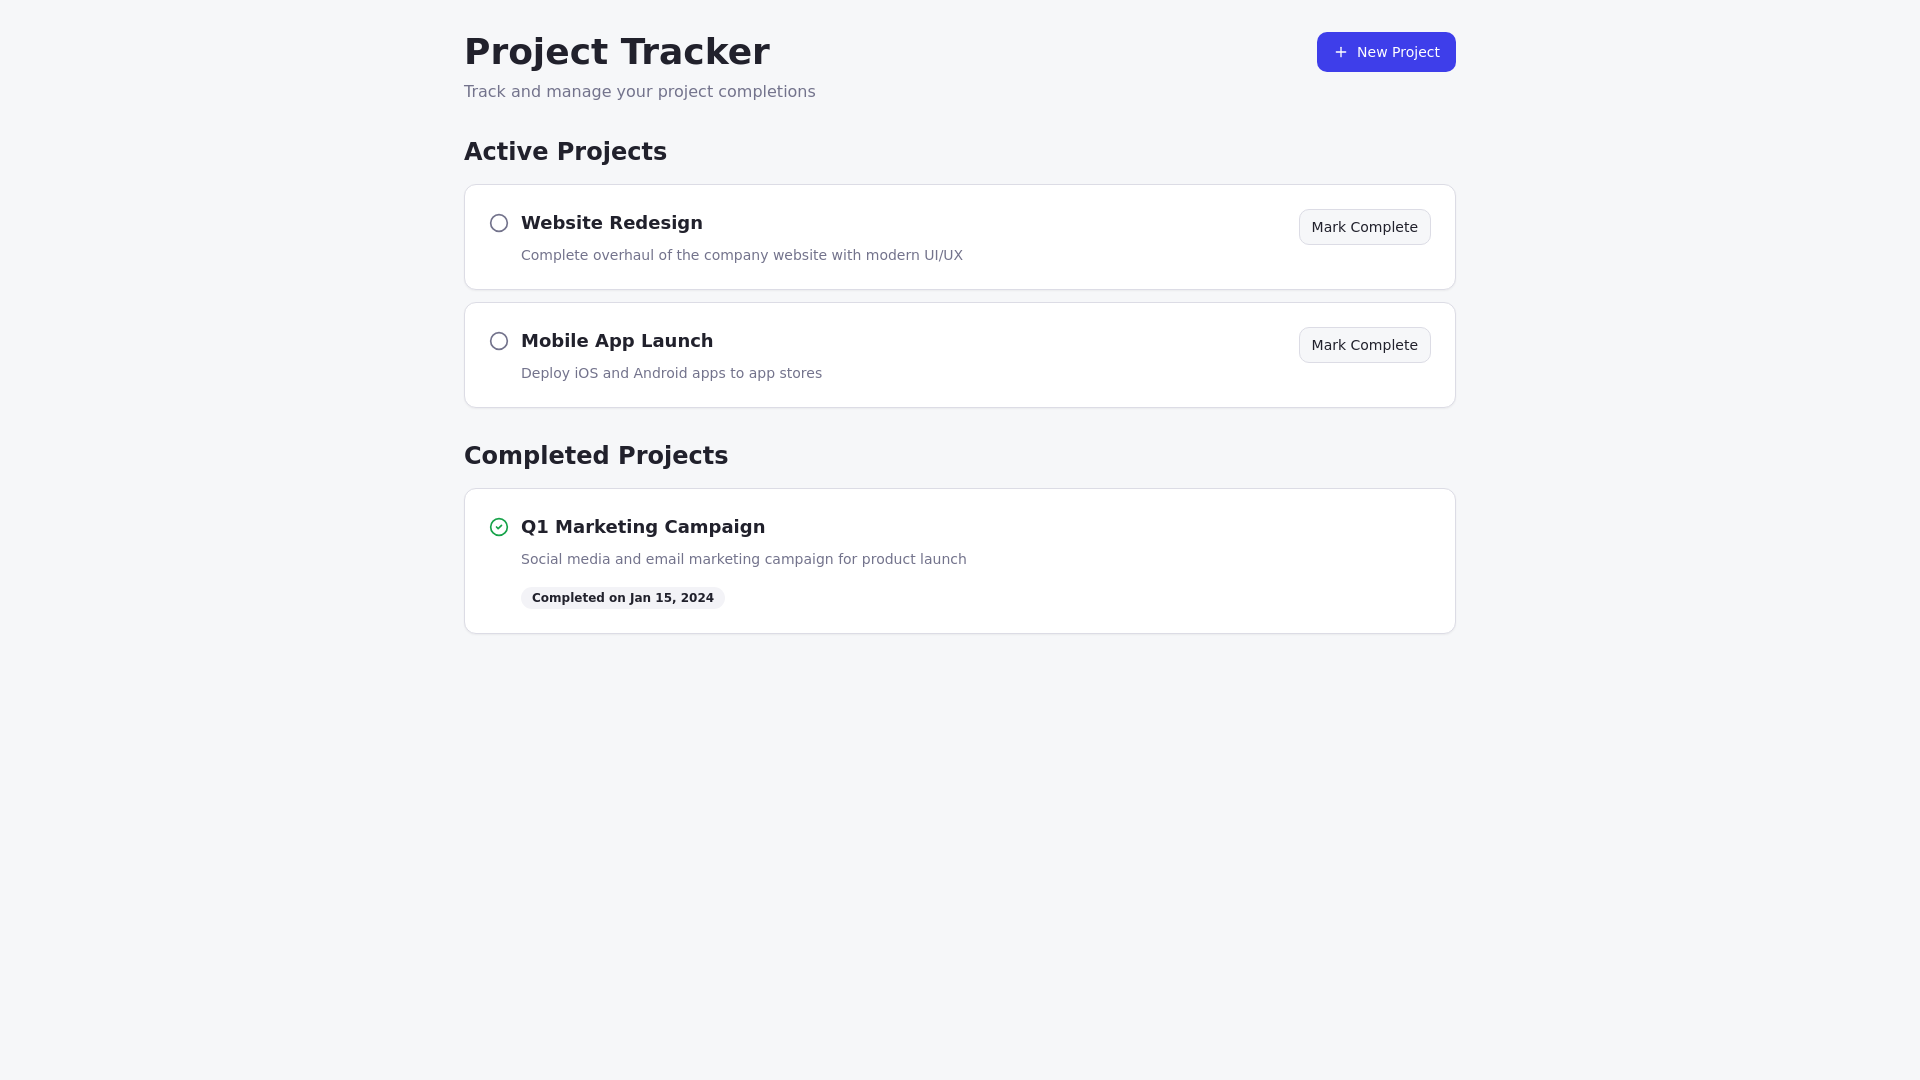The image size is (1920, 1080).
Task: Open the Q1 Marketing Campaign project title
Action: 643,527
